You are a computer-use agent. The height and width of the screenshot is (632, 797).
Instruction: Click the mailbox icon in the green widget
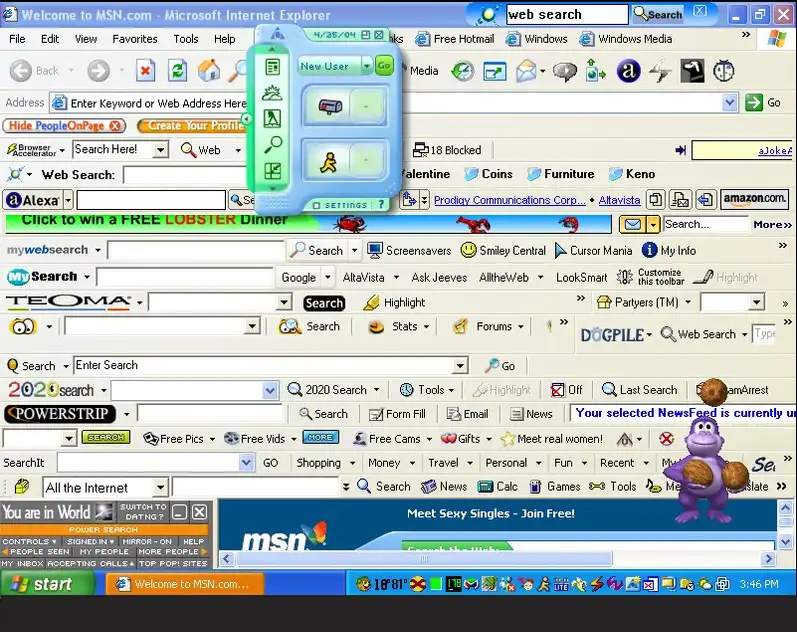click(330, 106)
